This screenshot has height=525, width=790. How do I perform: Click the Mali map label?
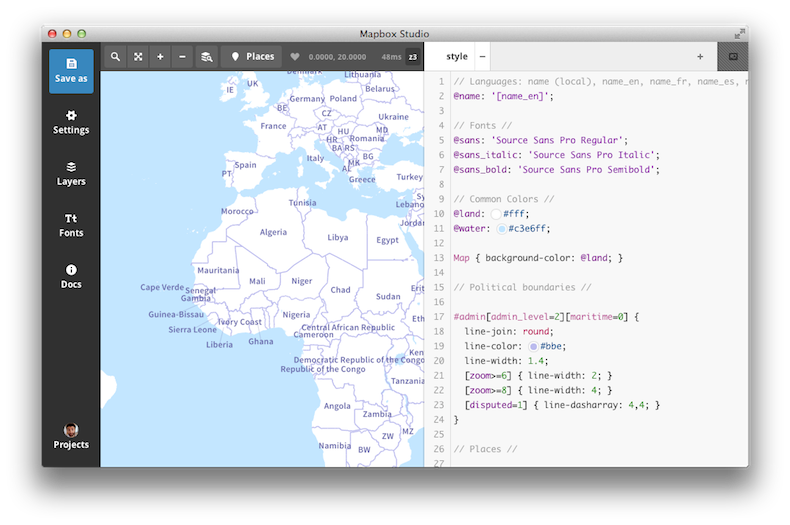tap(257, 281)
